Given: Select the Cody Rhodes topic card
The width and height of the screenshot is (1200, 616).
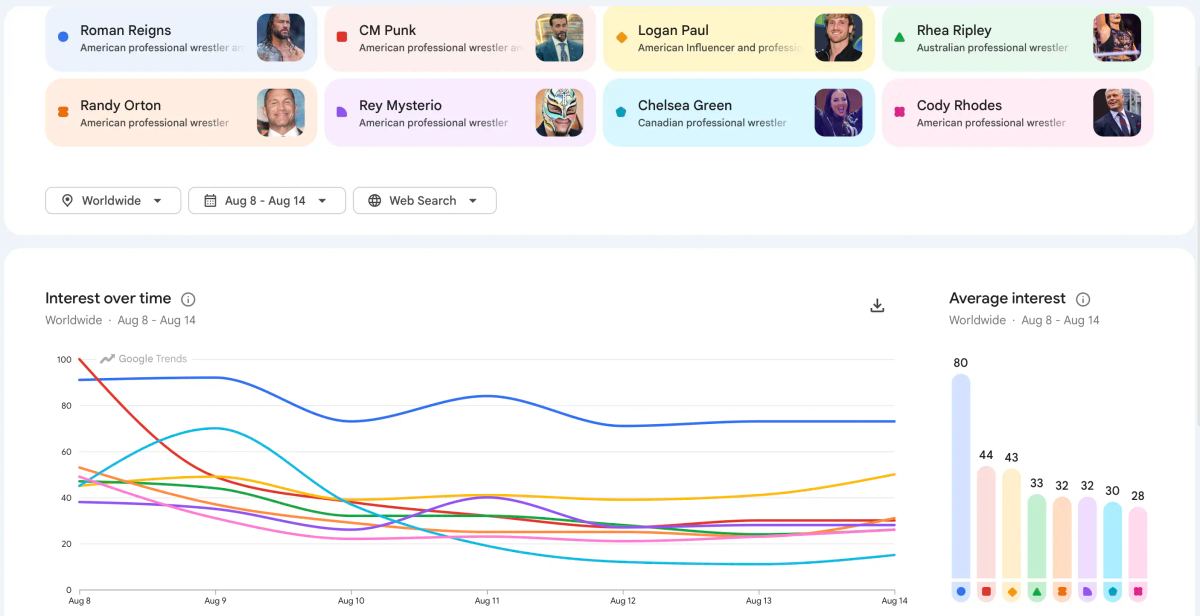Looking at the screenshot, I should click(1018, 113).
